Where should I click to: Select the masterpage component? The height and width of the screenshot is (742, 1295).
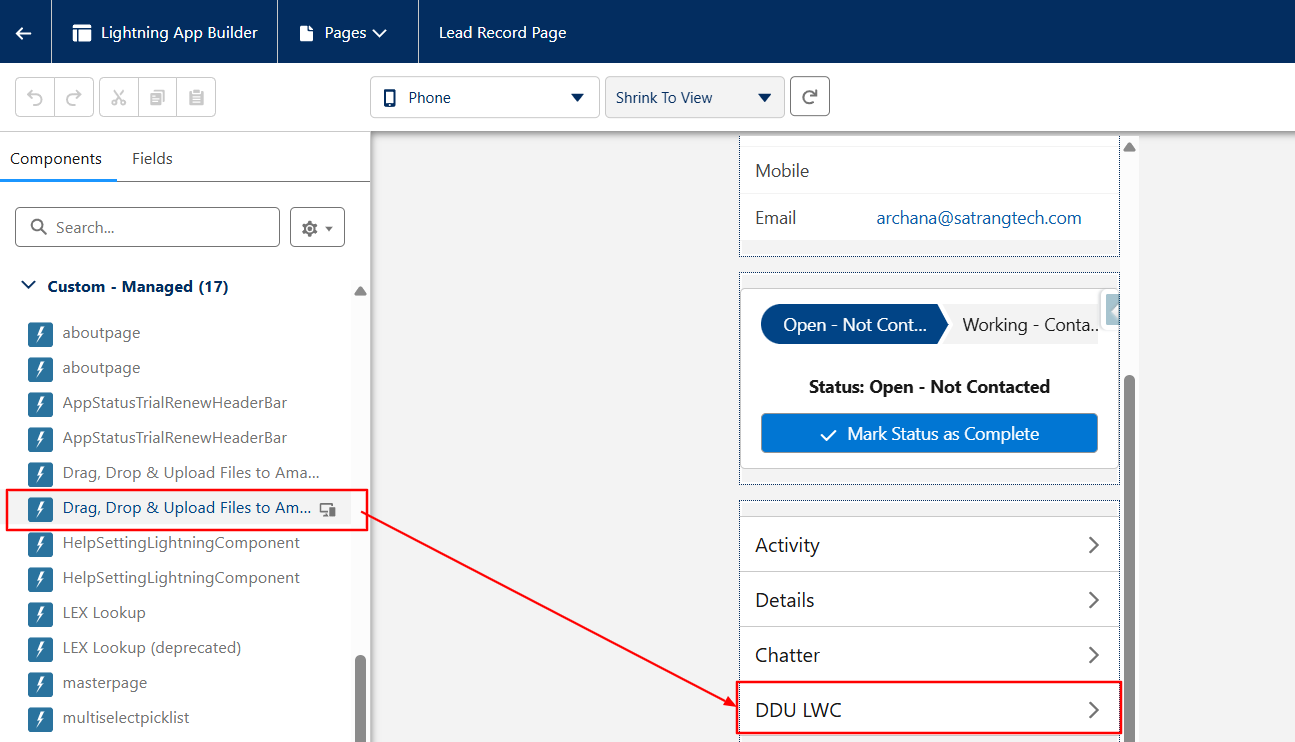104,683
